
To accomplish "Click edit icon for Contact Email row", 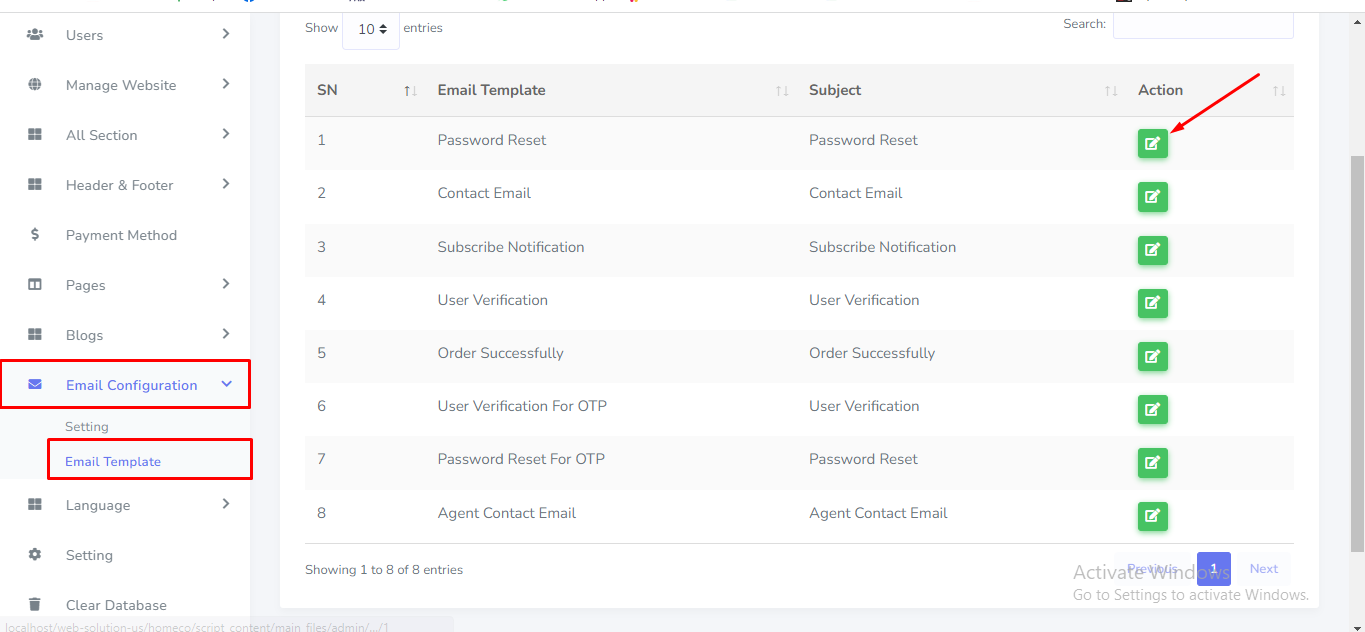I will (1152, 197).
